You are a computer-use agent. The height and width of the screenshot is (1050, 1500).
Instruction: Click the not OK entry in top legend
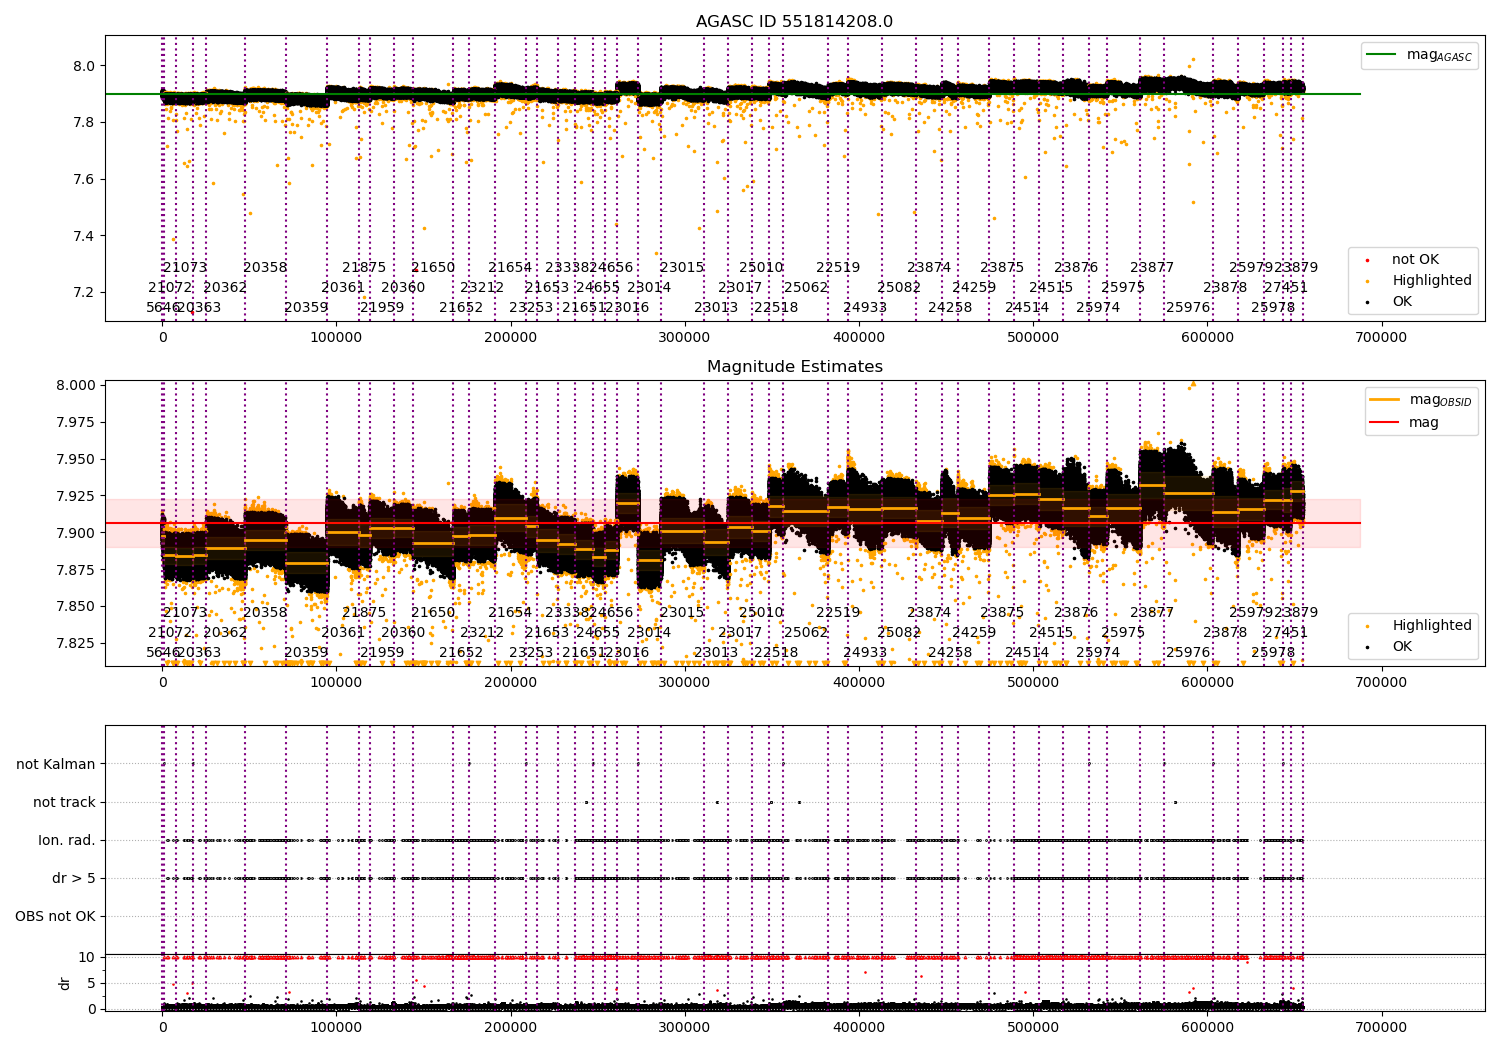tap(1403, 260)
